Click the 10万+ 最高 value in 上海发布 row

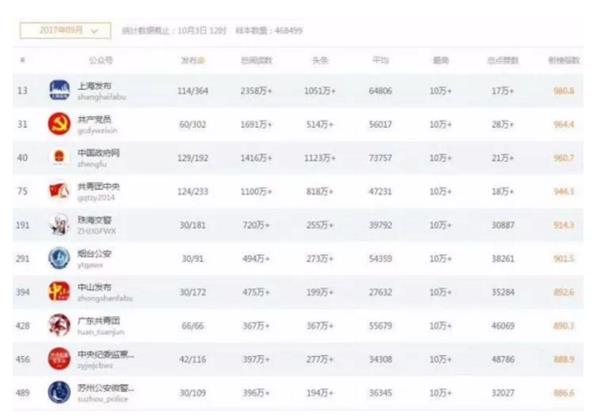click(x=440, y=91)
